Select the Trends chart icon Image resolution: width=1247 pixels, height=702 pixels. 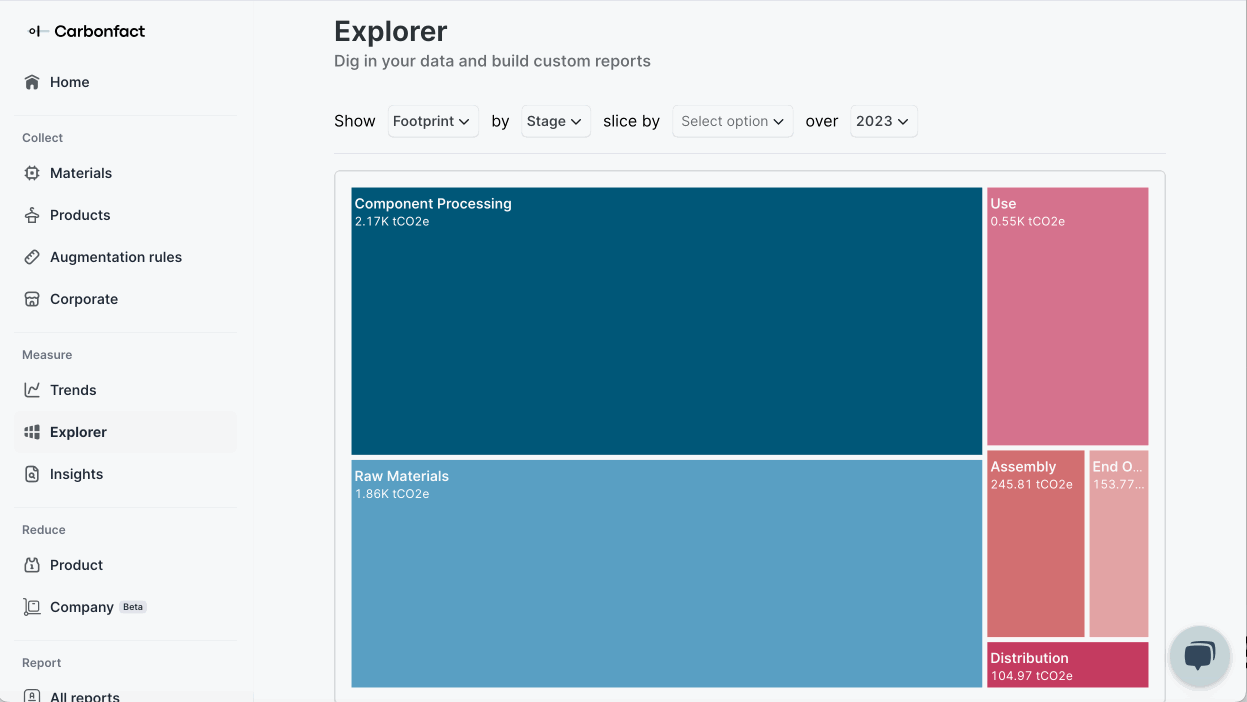30,390
